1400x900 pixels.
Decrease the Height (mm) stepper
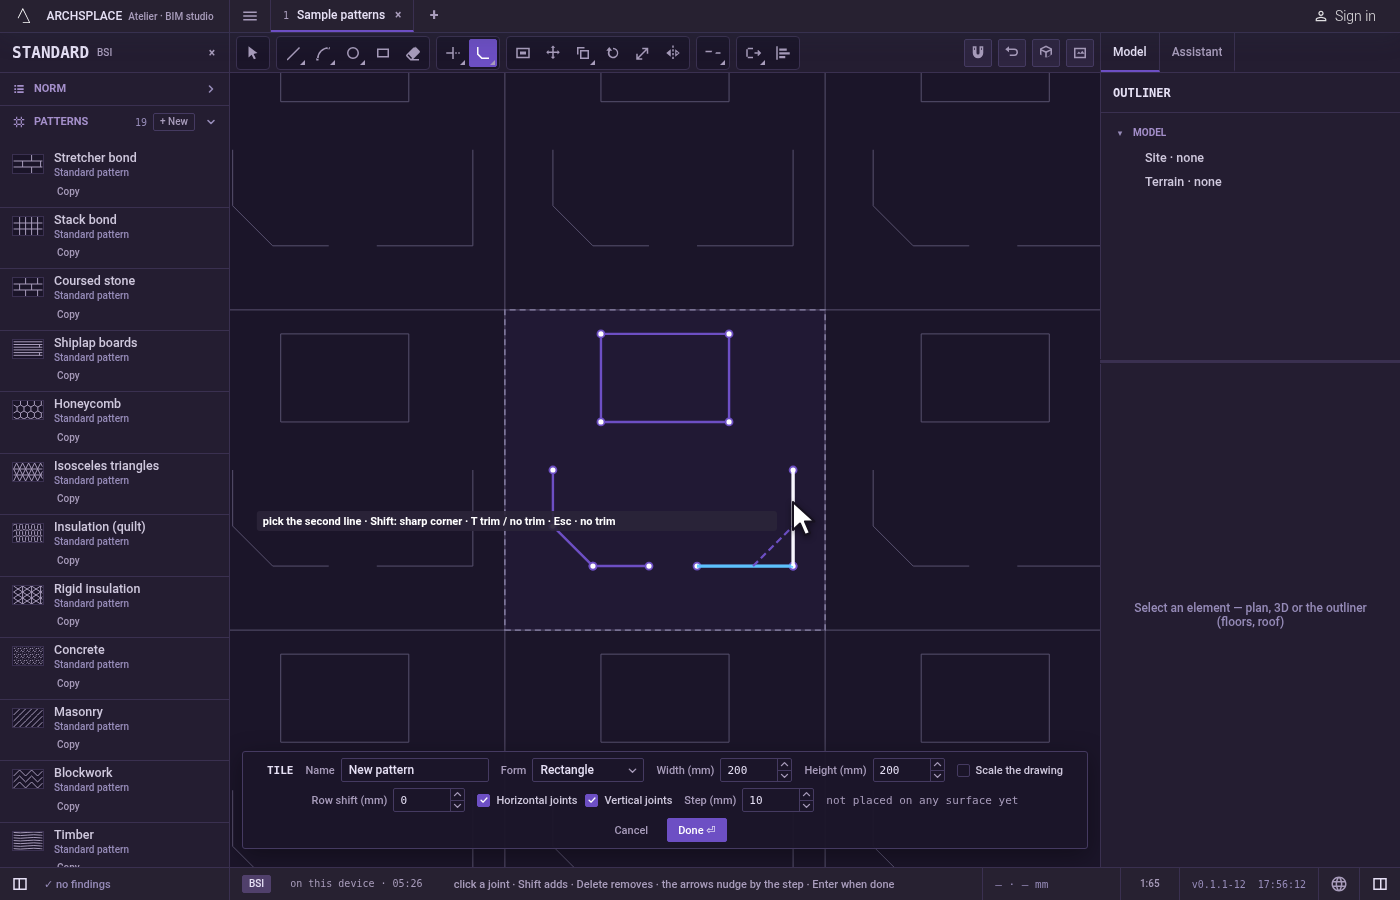pos(937,776)
